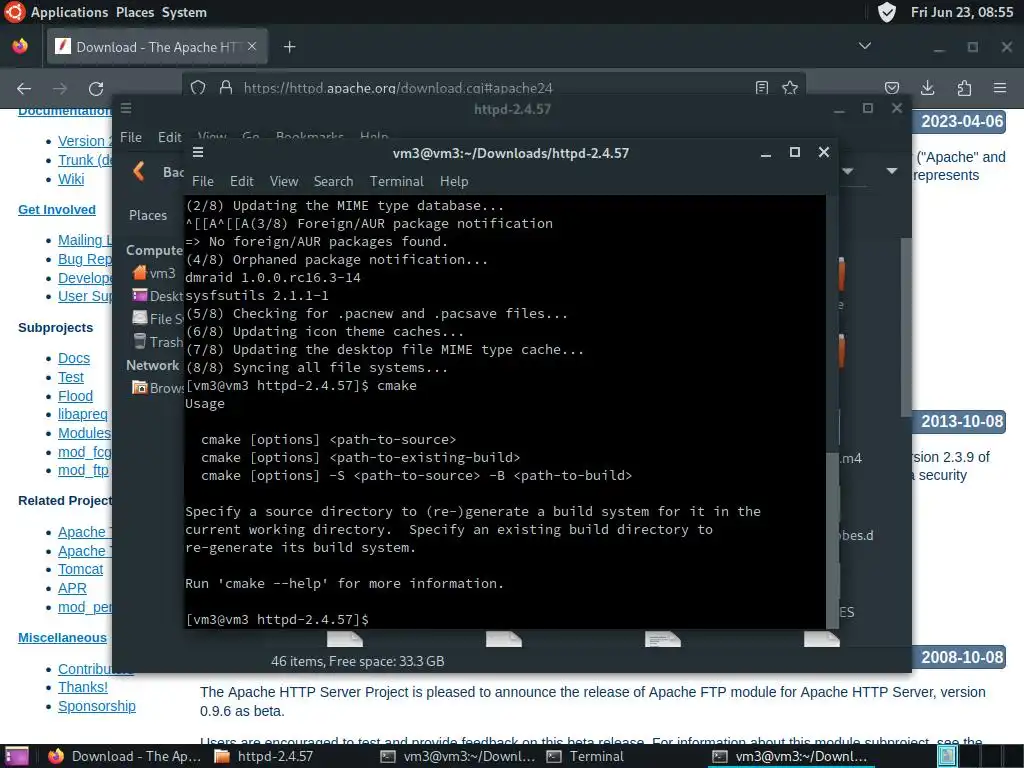Expand the Firefox list all tabs chevron
This screenshot has width=1024, height=768.
pos(865,46)
